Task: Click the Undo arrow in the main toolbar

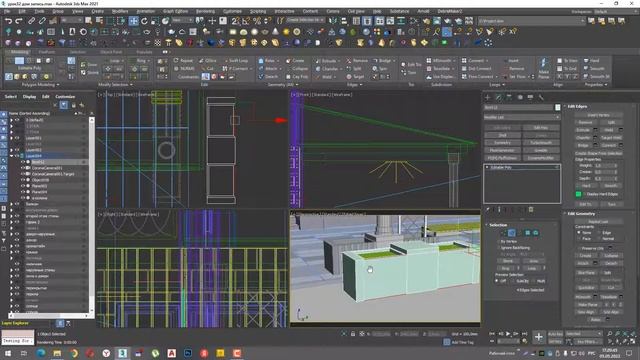Action: [8, 20]
